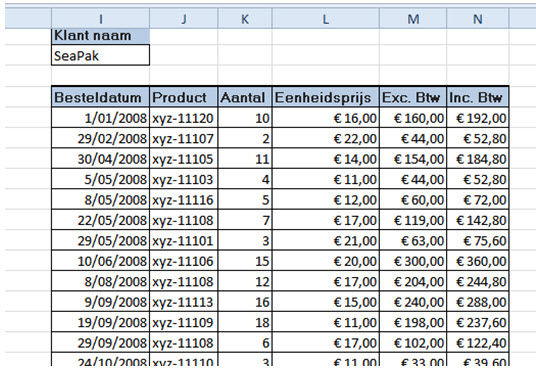This screenshot has height=371, width=536.
Task: Select column N header
Action: 478,19
